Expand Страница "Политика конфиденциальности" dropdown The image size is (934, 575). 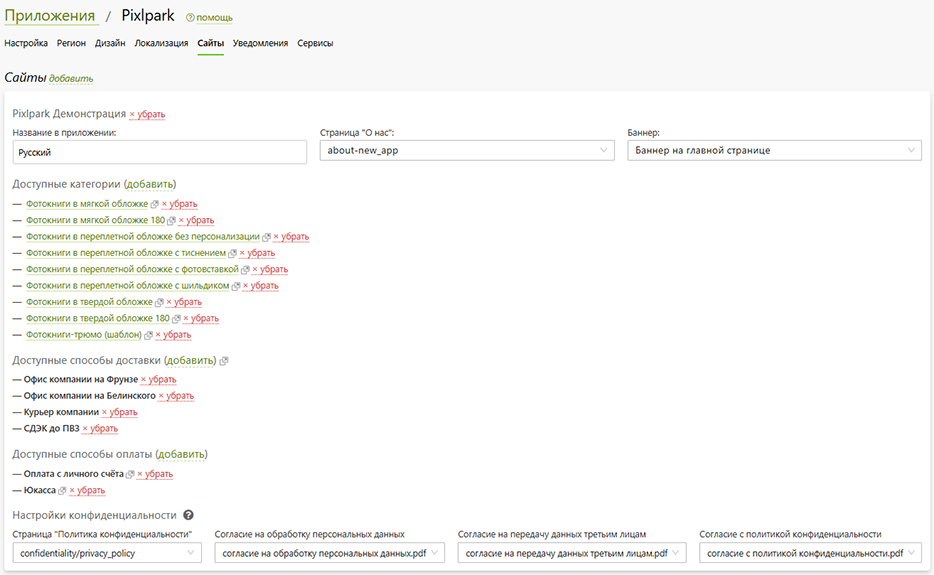pos(107,553)
